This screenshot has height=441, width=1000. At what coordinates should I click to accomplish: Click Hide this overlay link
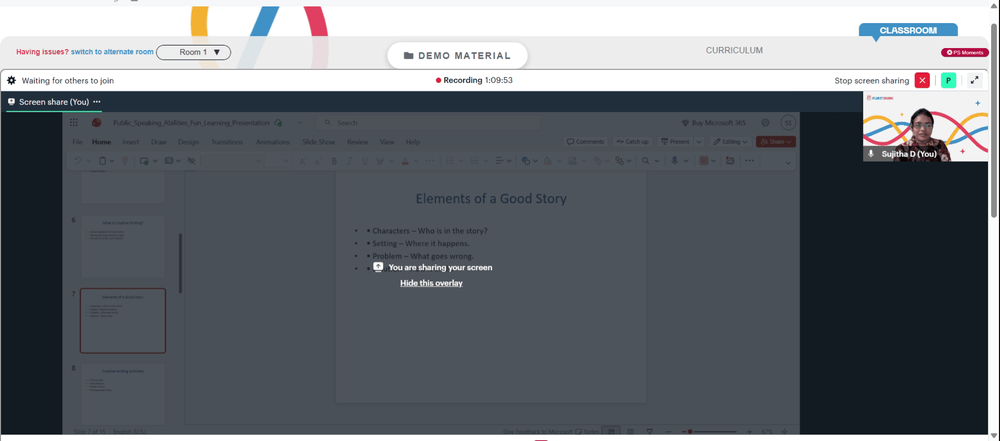pos(431,283)
